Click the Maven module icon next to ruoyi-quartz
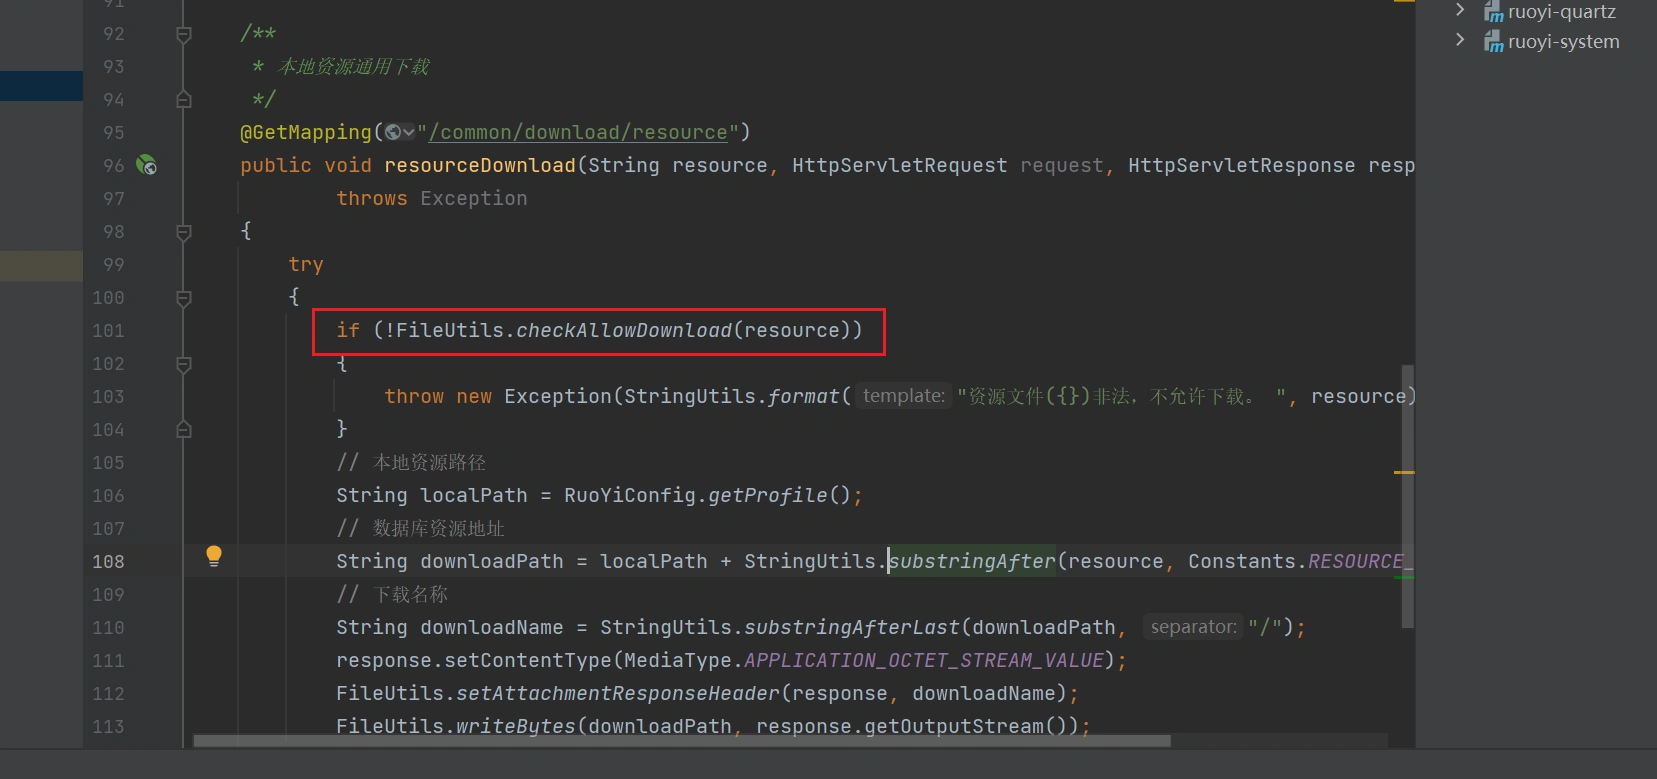This screenshot has height=779, width=1657. 1493,12
